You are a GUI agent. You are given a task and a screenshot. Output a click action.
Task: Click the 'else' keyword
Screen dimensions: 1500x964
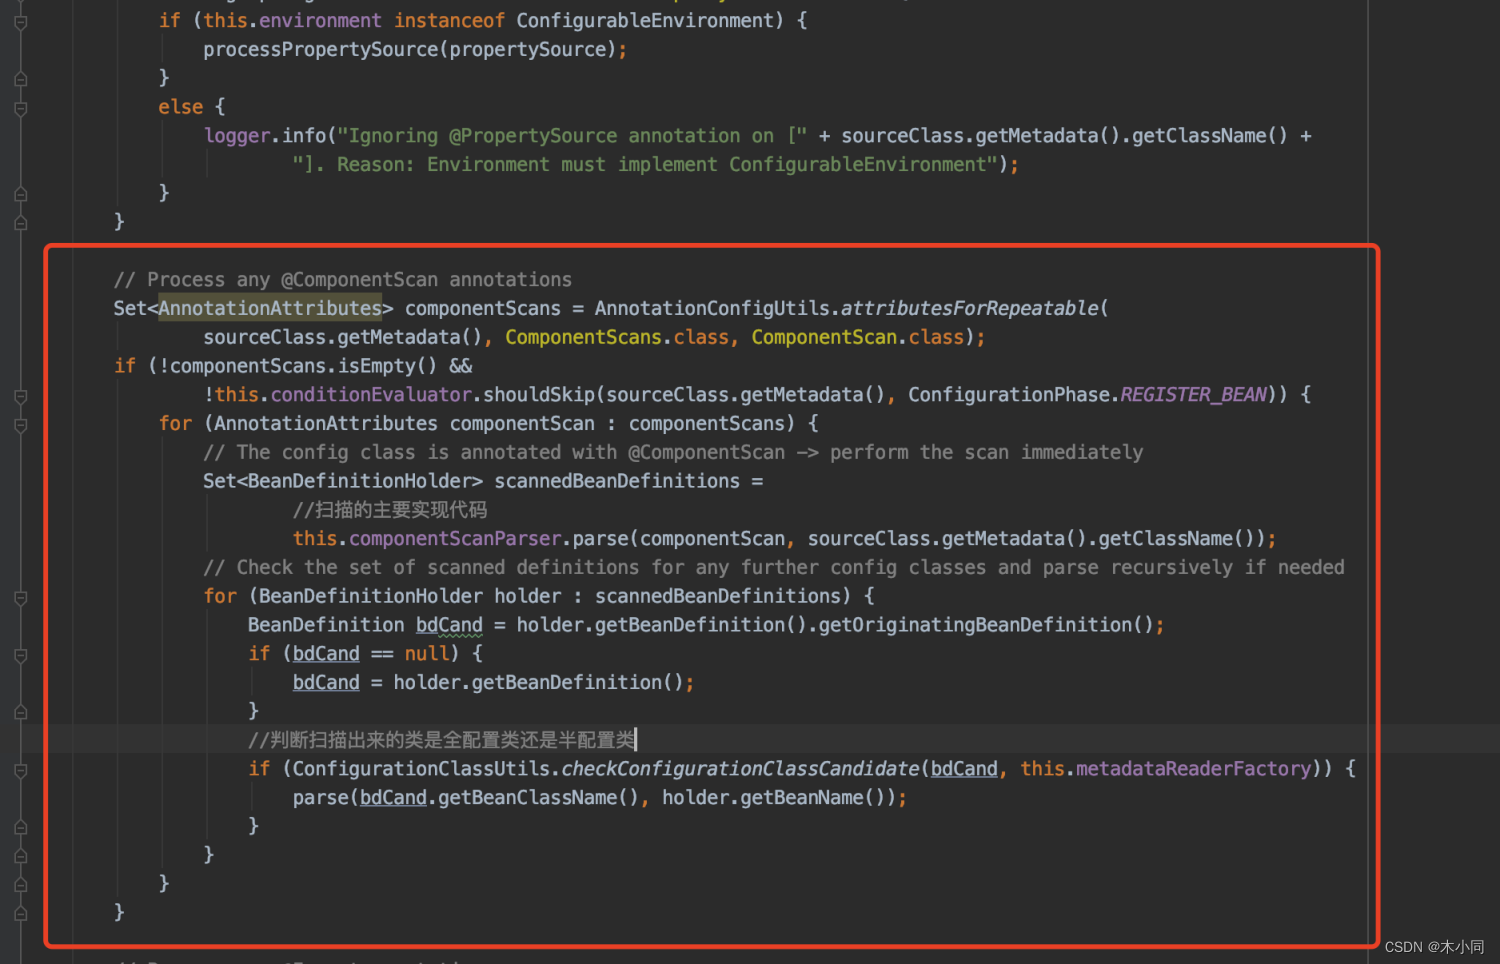click(180, 107)
